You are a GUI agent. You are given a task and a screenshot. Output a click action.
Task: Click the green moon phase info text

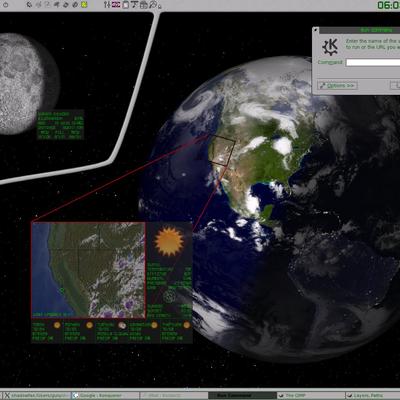click(60, 125)
